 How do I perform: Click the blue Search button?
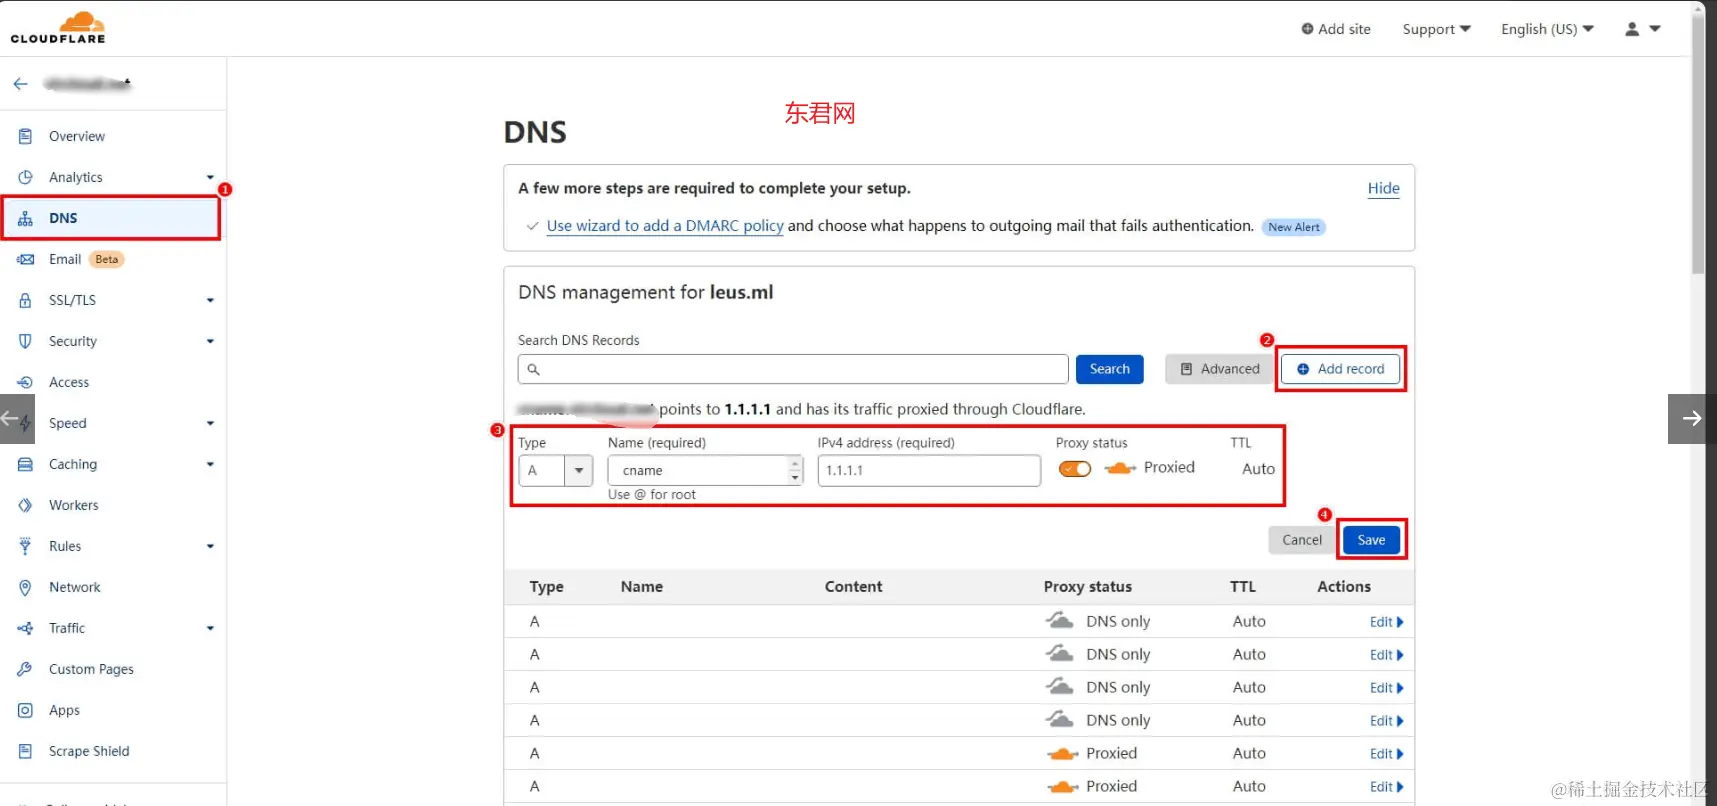(1109, 369)
